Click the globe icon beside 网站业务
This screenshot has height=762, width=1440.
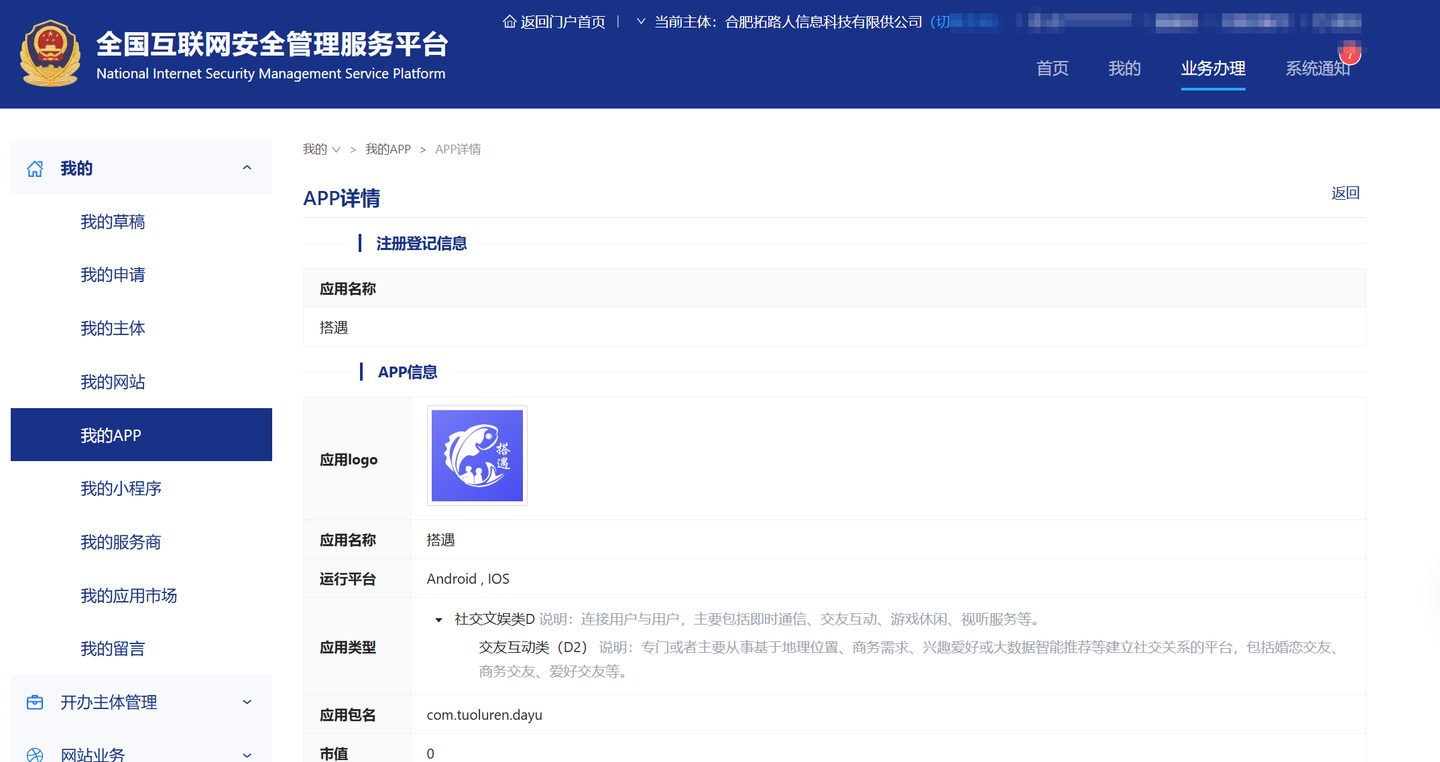click(35, 755)
